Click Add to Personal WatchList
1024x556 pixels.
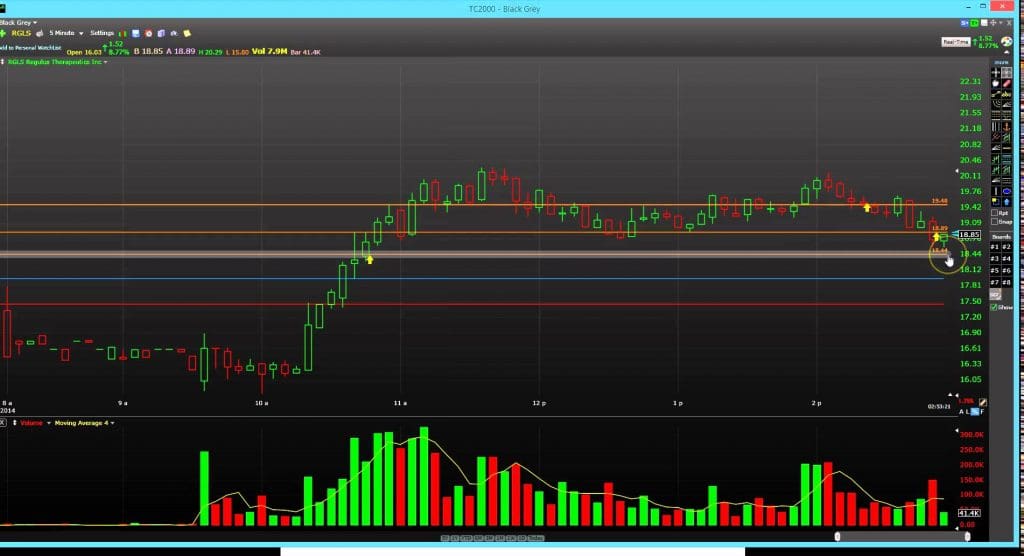pos(30,48)
